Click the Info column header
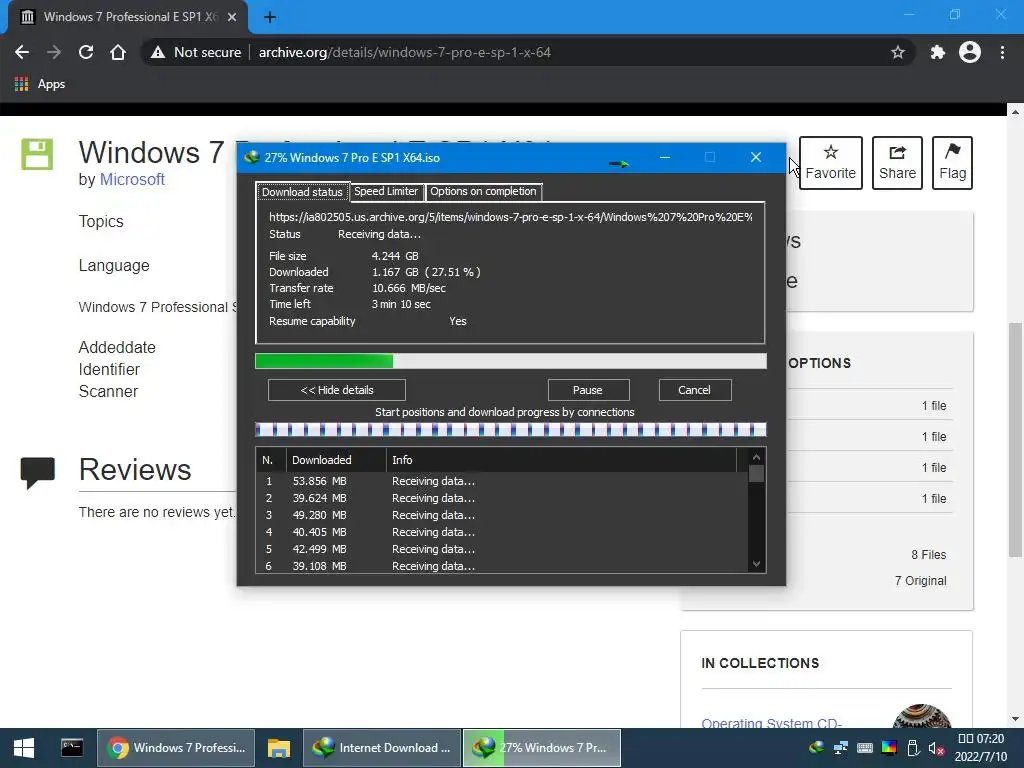Viewport: 1024px width, 768px height. click(x=562, y=460)
